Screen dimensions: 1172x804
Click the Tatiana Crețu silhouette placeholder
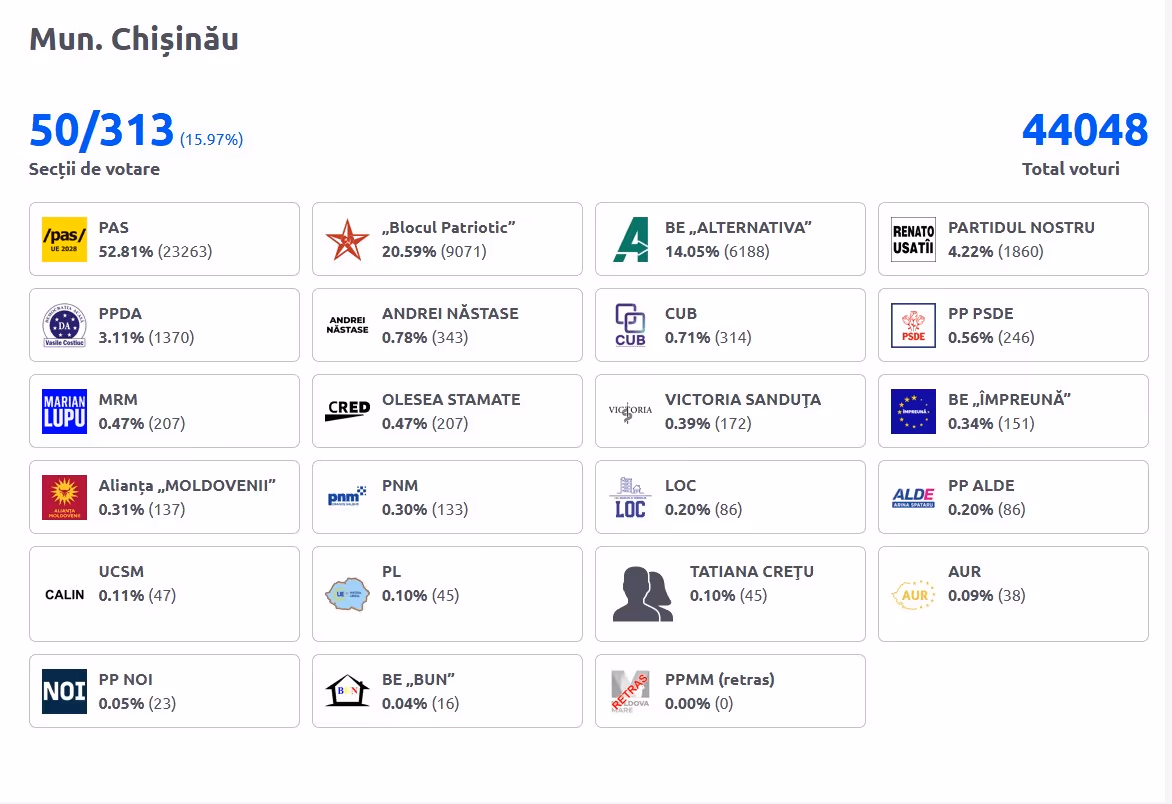643,594
